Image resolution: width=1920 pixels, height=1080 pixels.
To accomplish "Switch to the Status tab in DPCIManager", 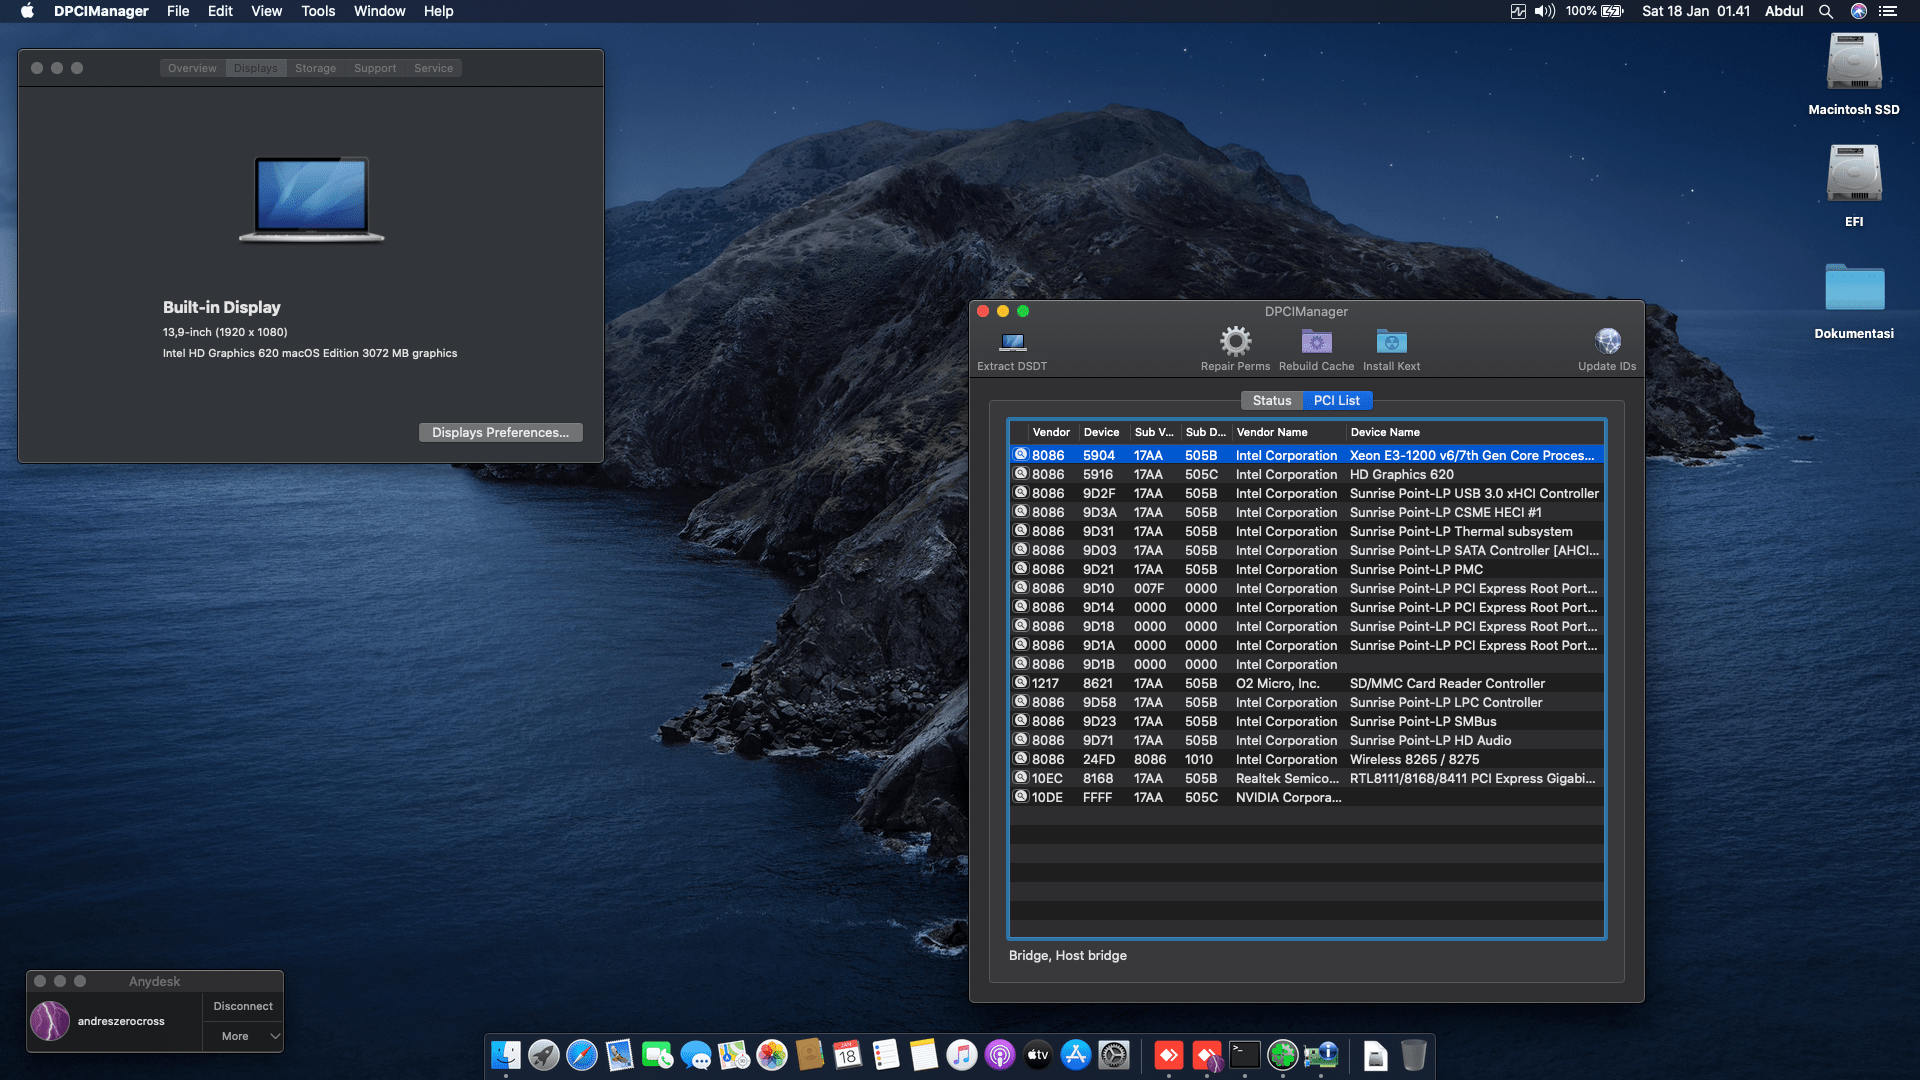I will tap(1272, 400).
